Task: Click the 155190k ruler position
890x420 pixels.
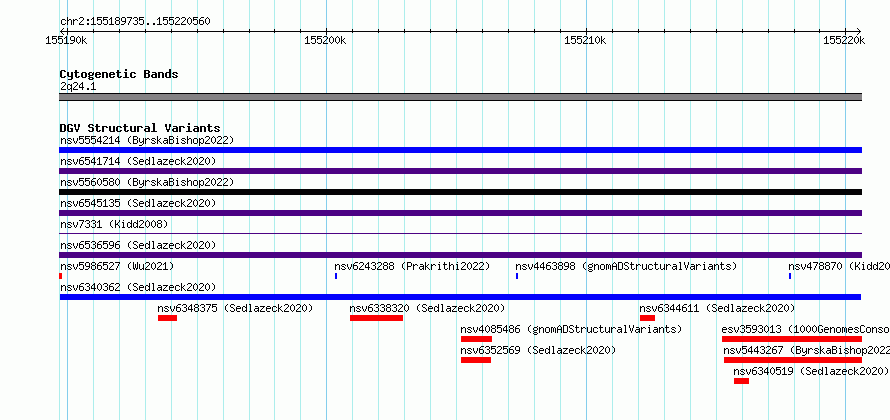Action: click(x=66, y=40)
